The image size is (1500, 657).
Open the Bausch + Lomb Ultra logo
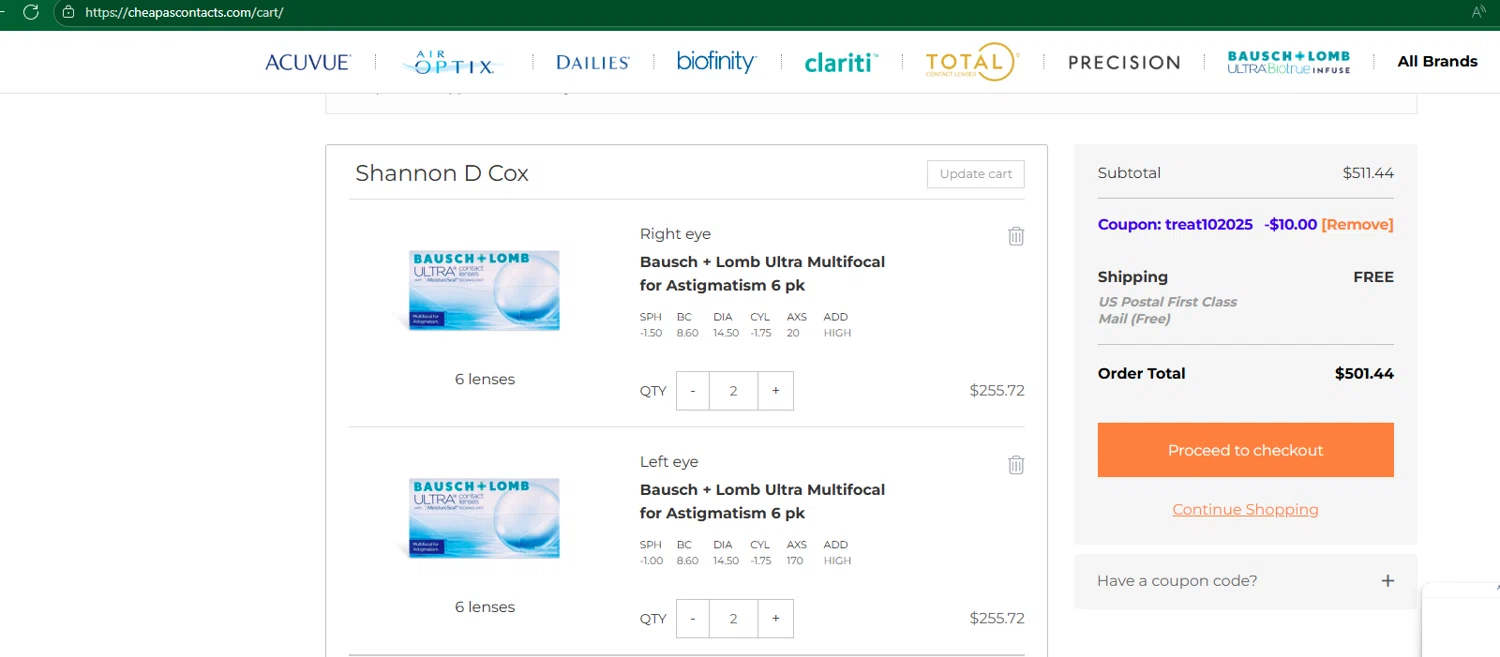[x=1288, y=62]
